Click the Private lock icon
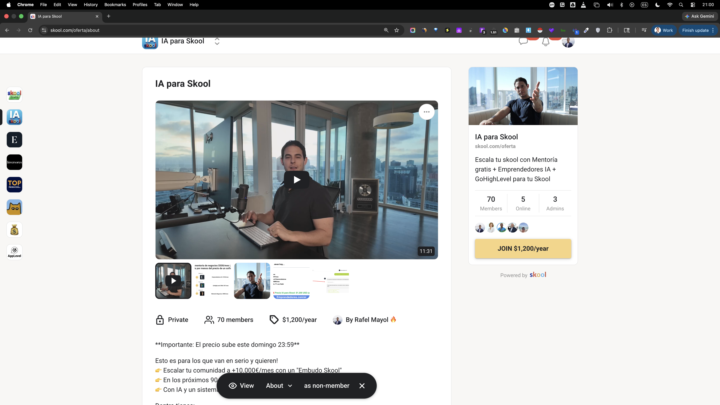Viewport: 720px width, 405px height. (160, 320)
